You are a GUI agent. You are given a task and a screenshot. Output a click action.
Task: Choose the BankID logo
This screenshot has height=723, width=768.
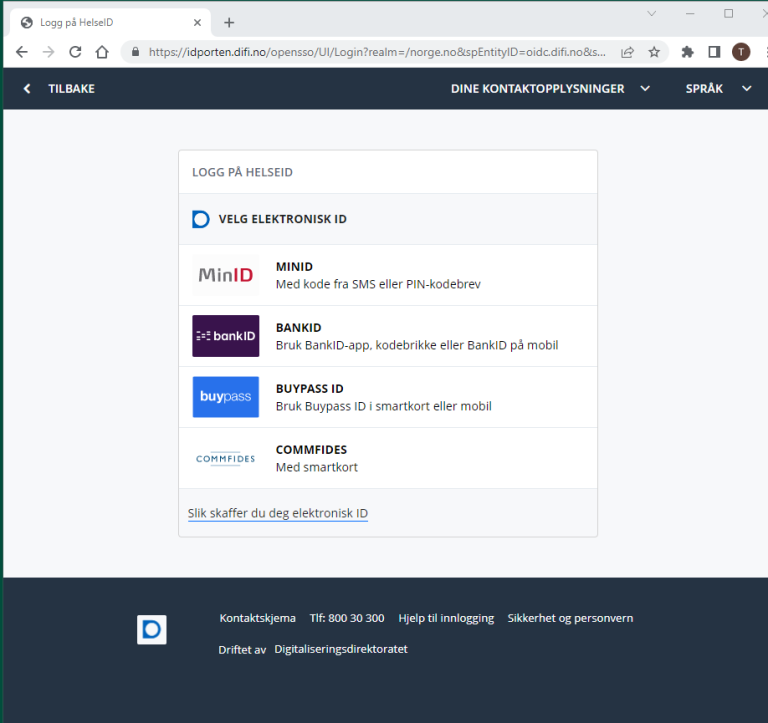(225, 336)
